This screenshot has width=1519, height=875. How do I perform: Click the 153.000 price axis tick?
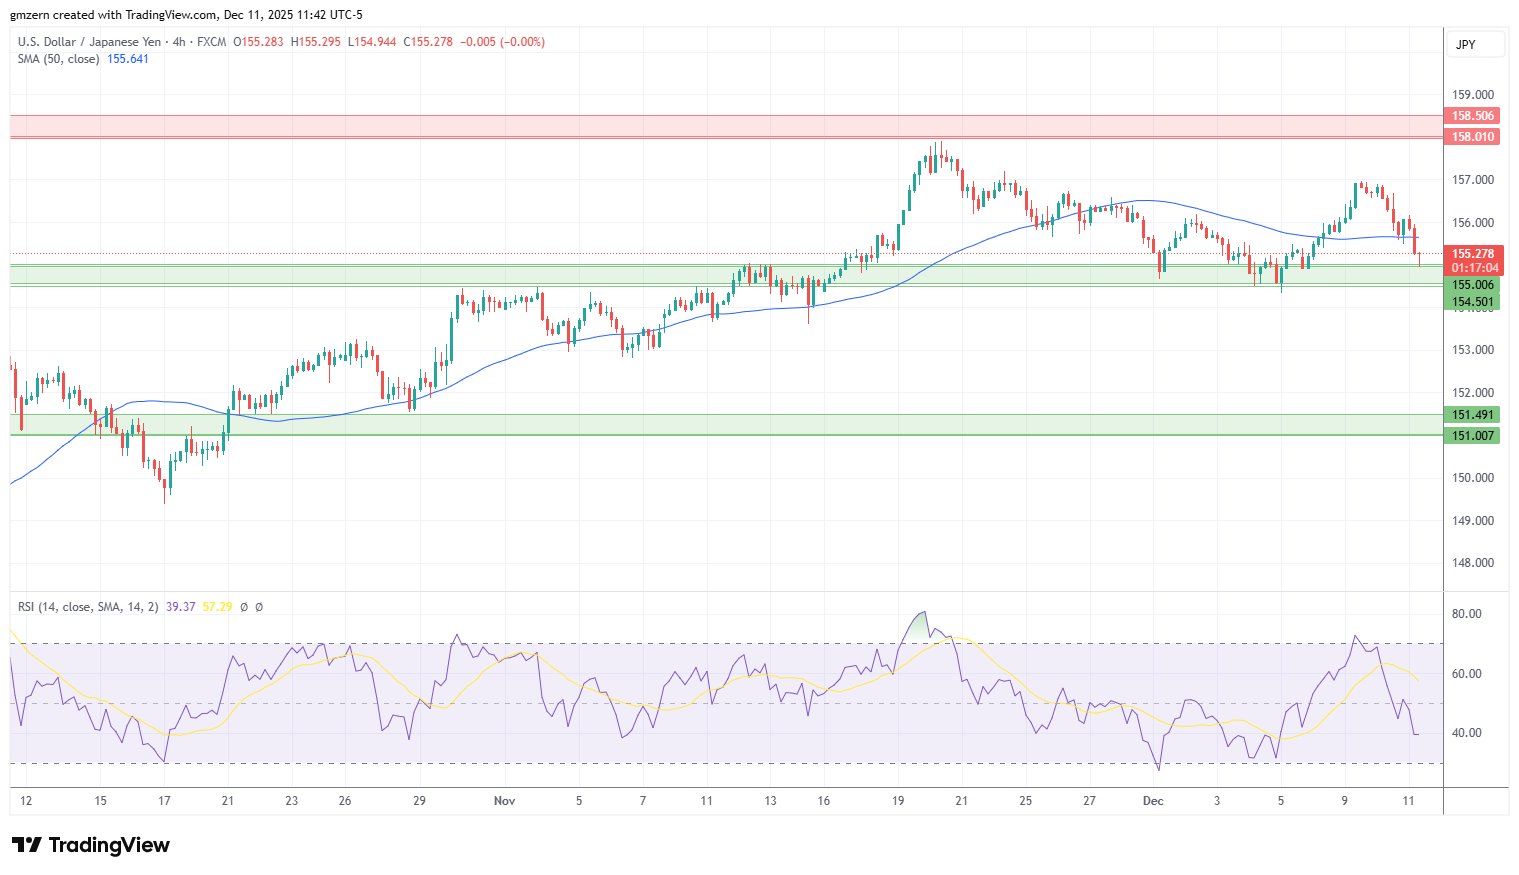coord(1472,350)
